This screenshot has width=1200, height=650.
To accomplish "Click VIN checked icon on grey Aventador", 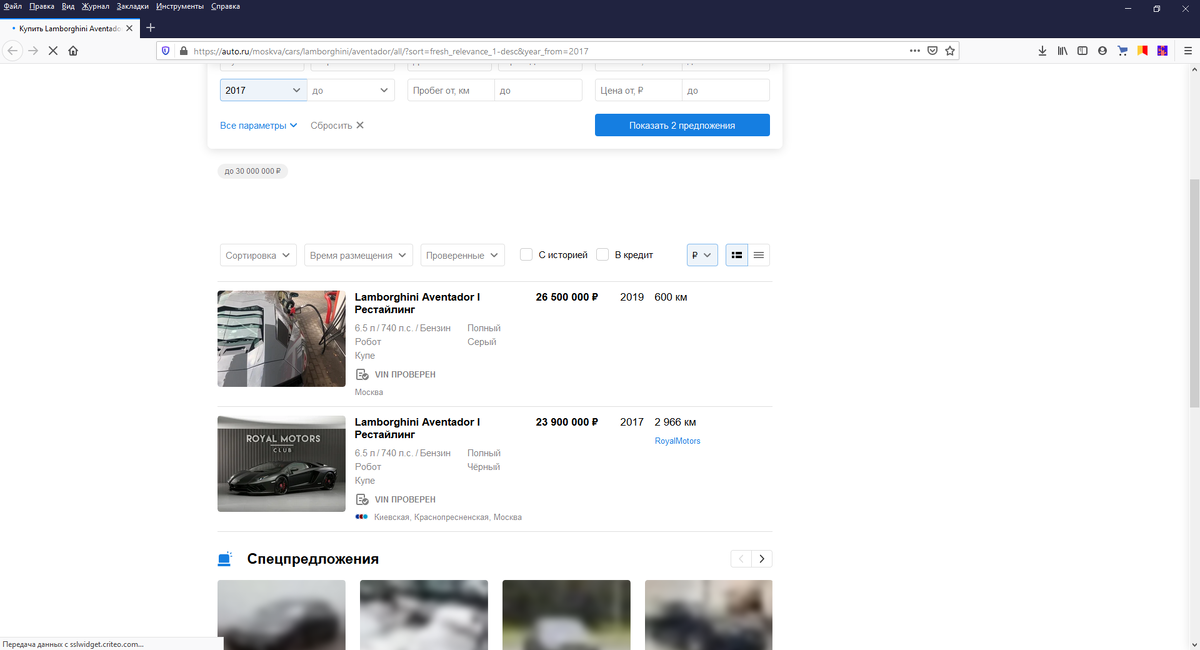I will tap(363, 374).
